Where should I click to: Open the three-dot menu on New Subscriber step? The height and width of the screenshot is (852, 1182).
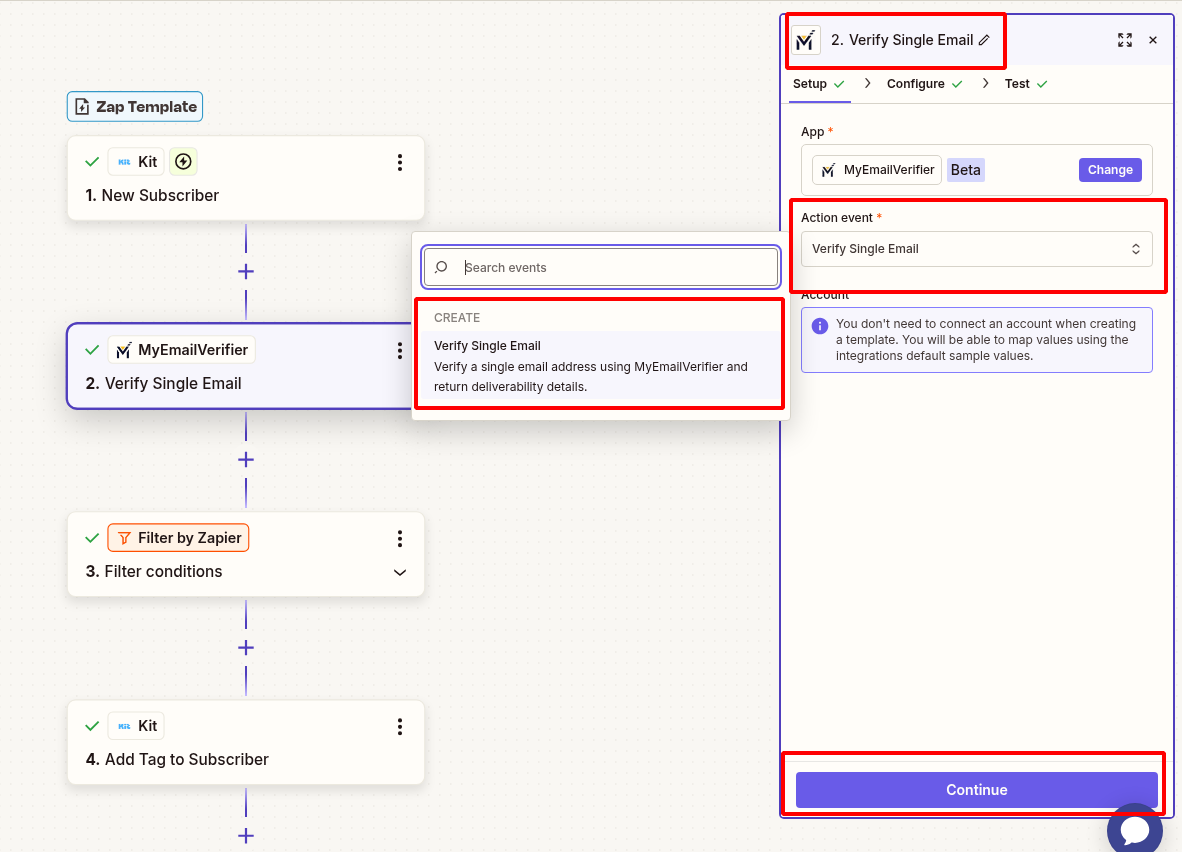[399, 162]
